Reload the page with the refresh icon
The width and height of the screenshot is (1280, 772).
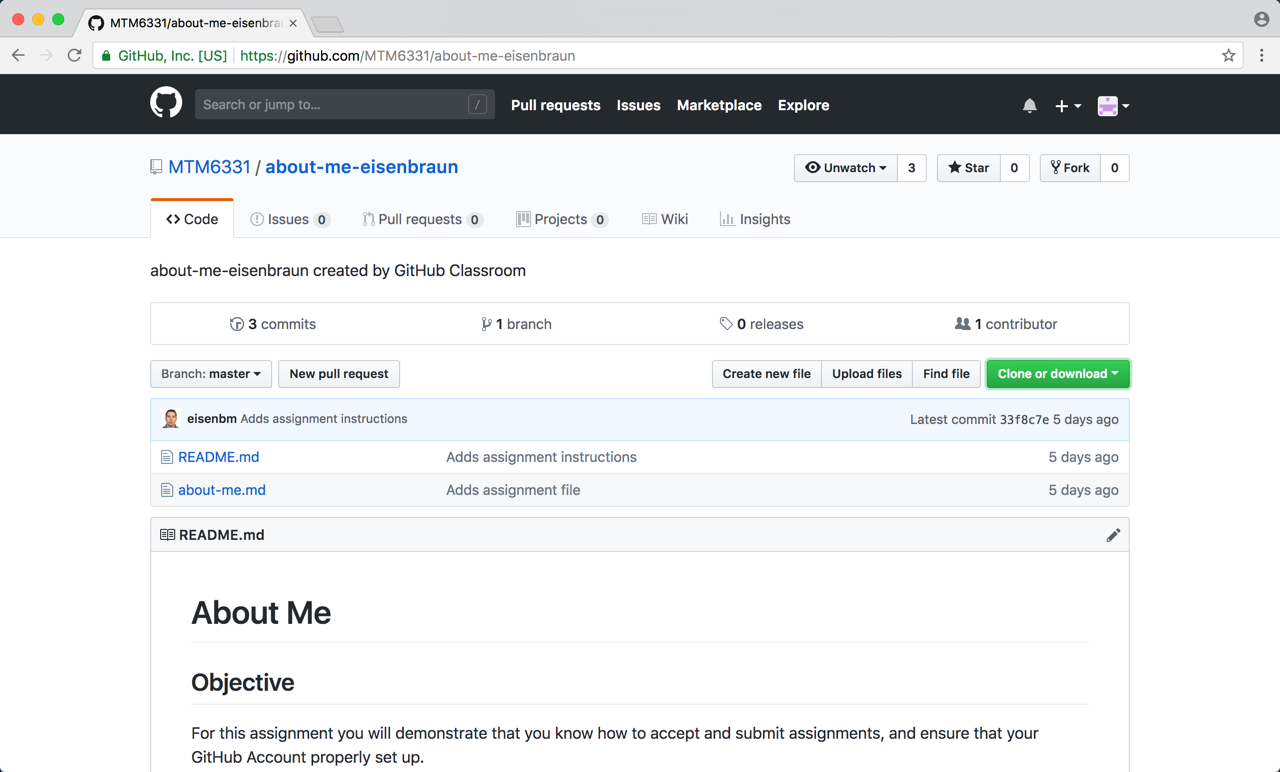coord(74,56)
